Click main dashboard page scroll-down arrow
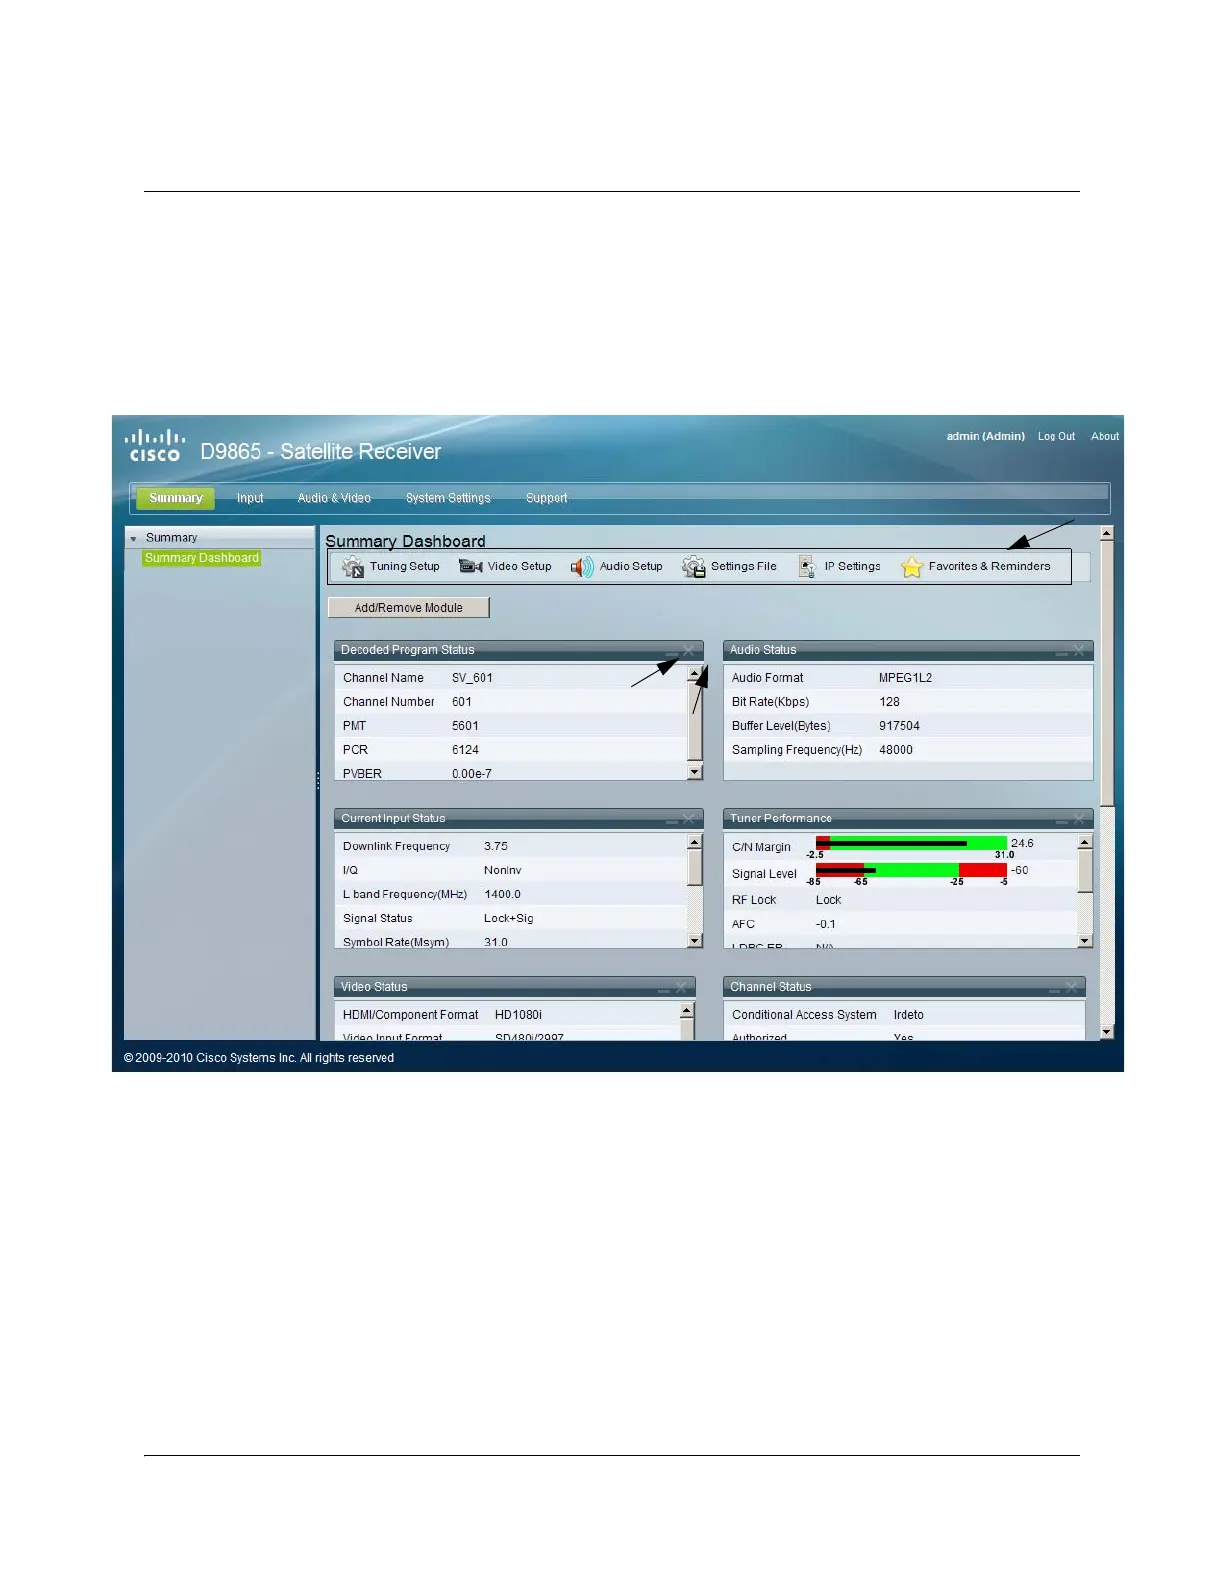1224x1584 pixels. click(x=1107, y=1032)
